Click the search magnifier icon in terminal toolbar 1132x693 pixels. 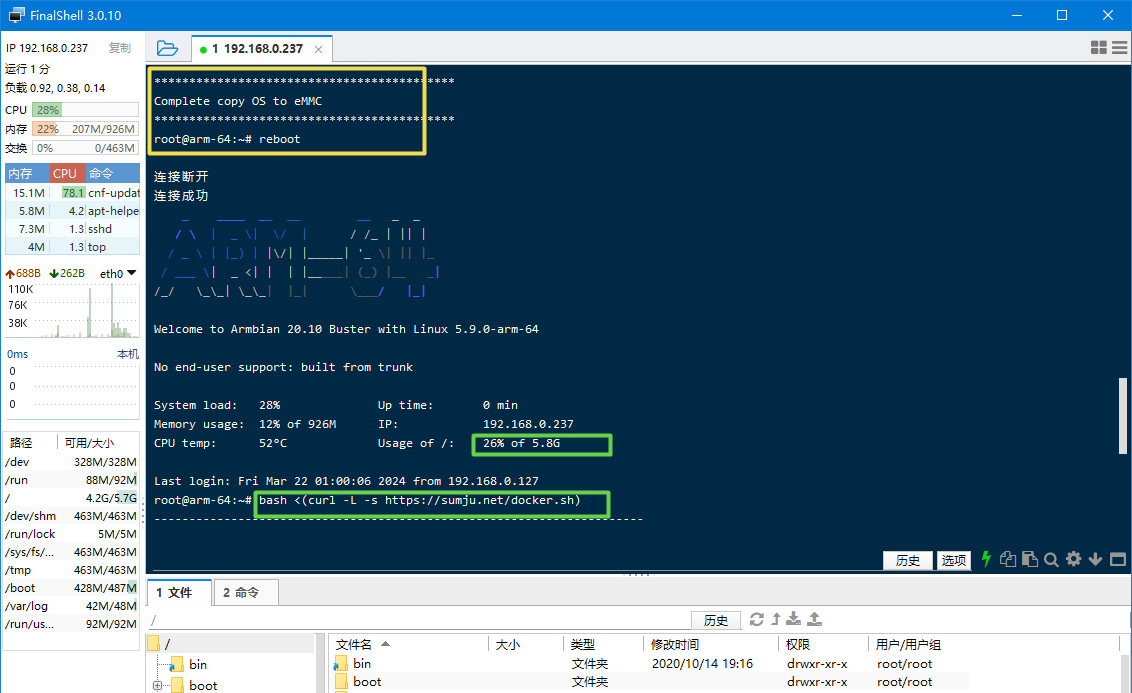(1050, 559)
